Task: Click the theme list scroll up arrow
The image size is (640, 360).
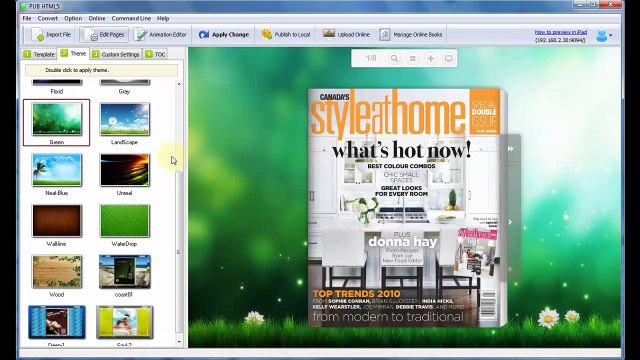Action: (179, 84)
